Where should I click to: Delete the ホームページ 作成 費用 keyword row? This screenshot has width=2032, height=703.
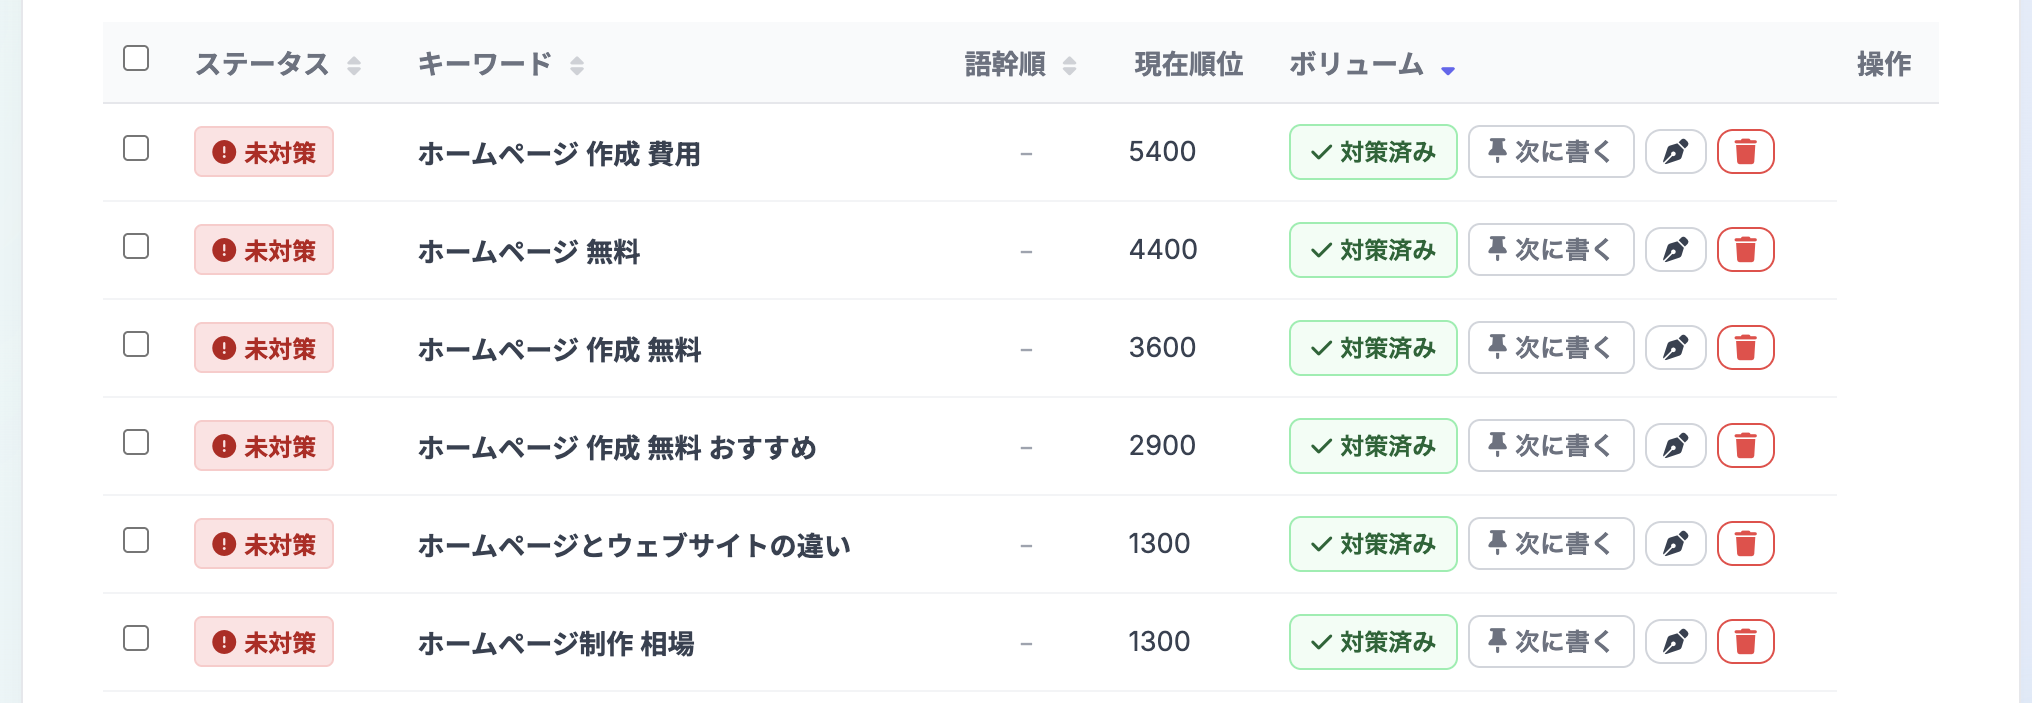point(1745,152)
